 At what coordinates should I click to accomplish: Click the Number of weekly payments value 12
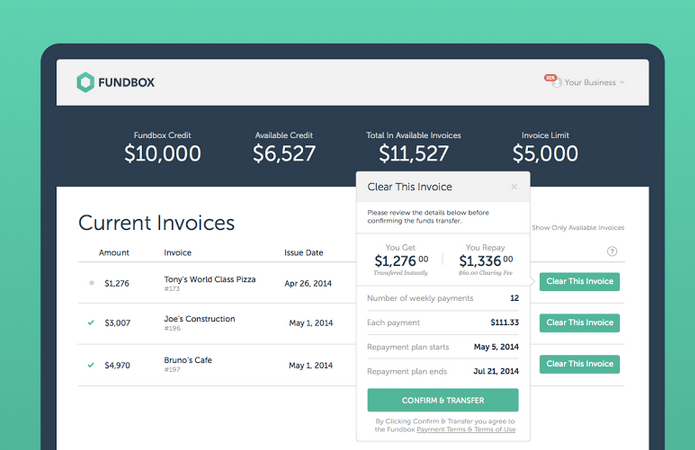(x=514, y=298)
